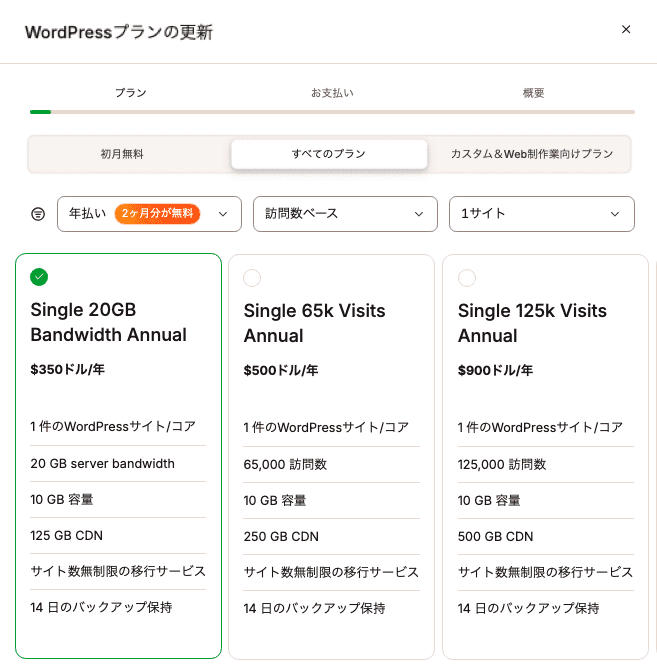
Task: Open the 訪問数ベース dropdown
Action: 345,214
